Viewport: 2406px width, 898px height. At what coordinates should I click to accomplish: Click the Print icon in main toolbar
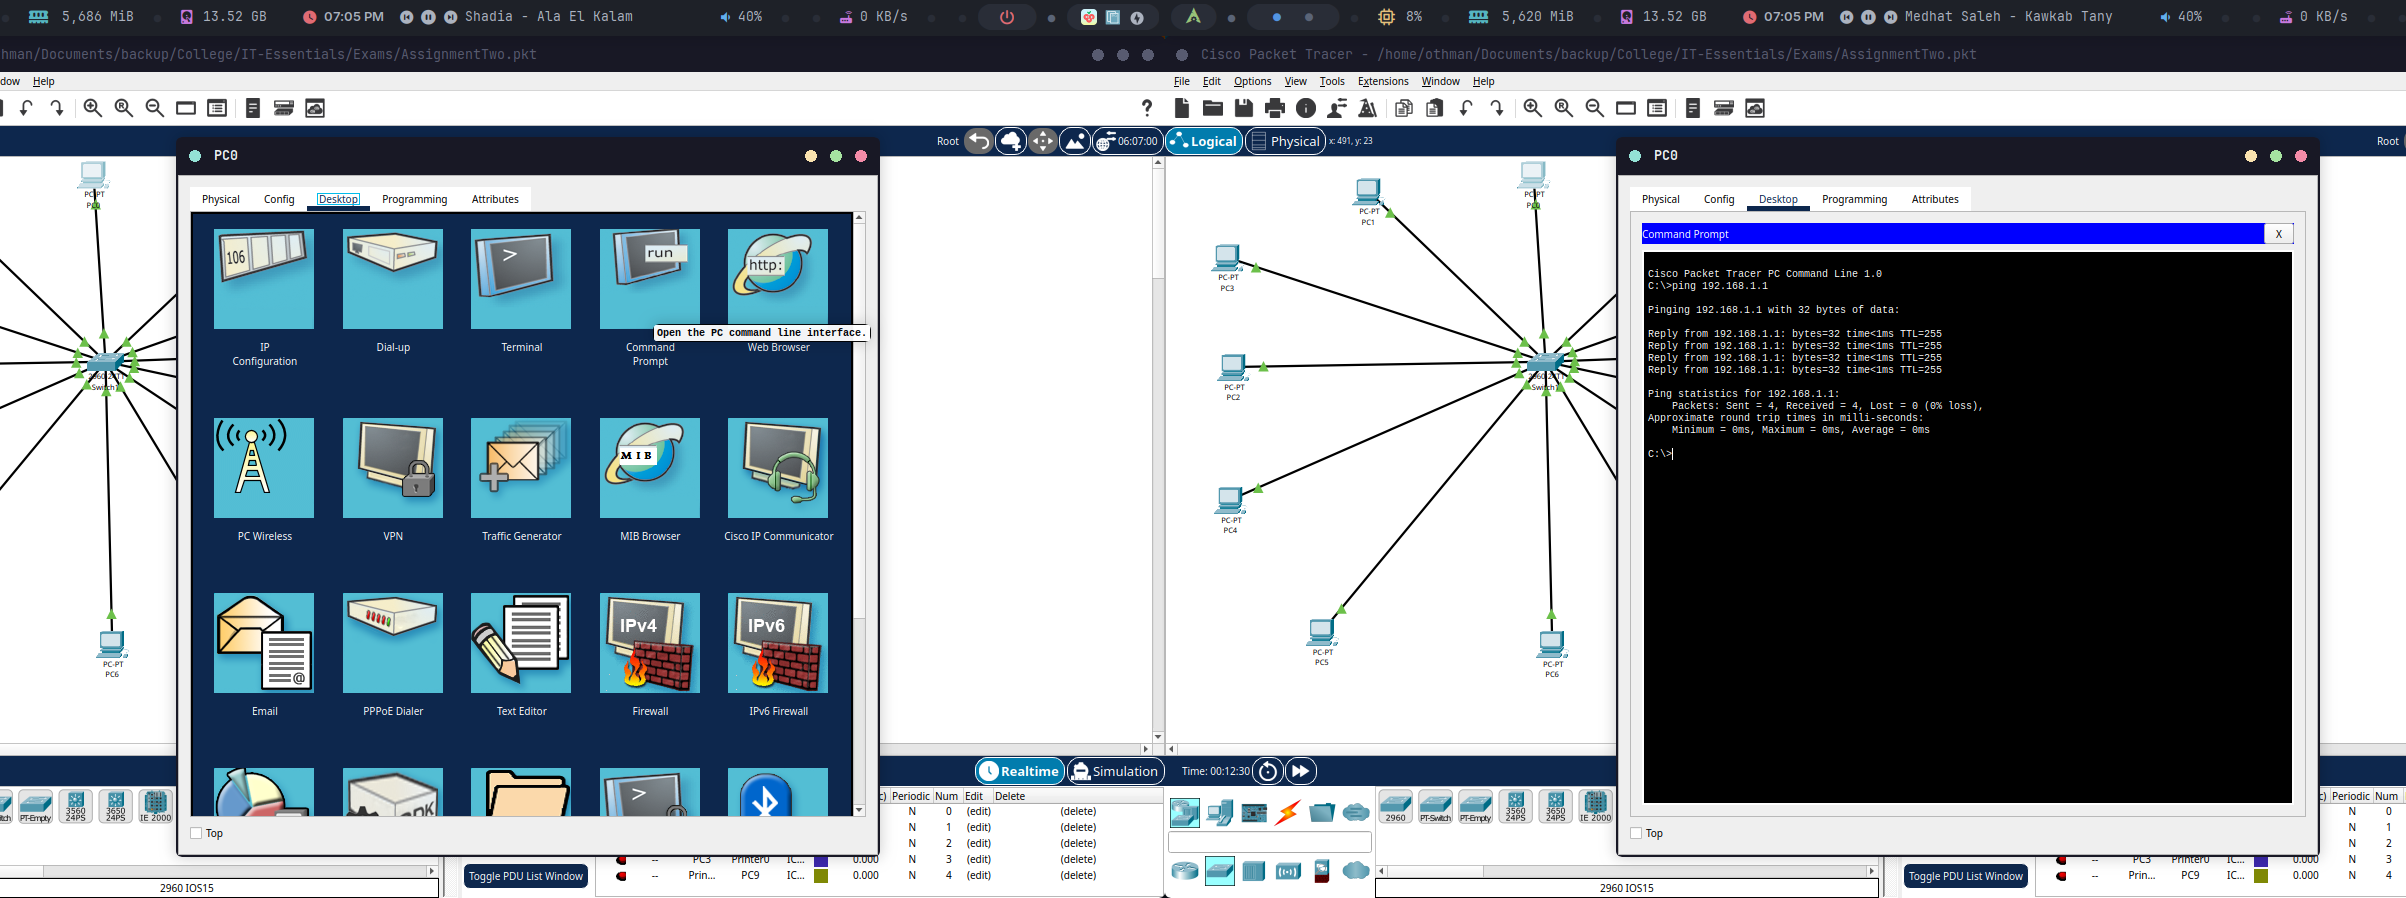pyautogui.click(x=1274, y=108)
